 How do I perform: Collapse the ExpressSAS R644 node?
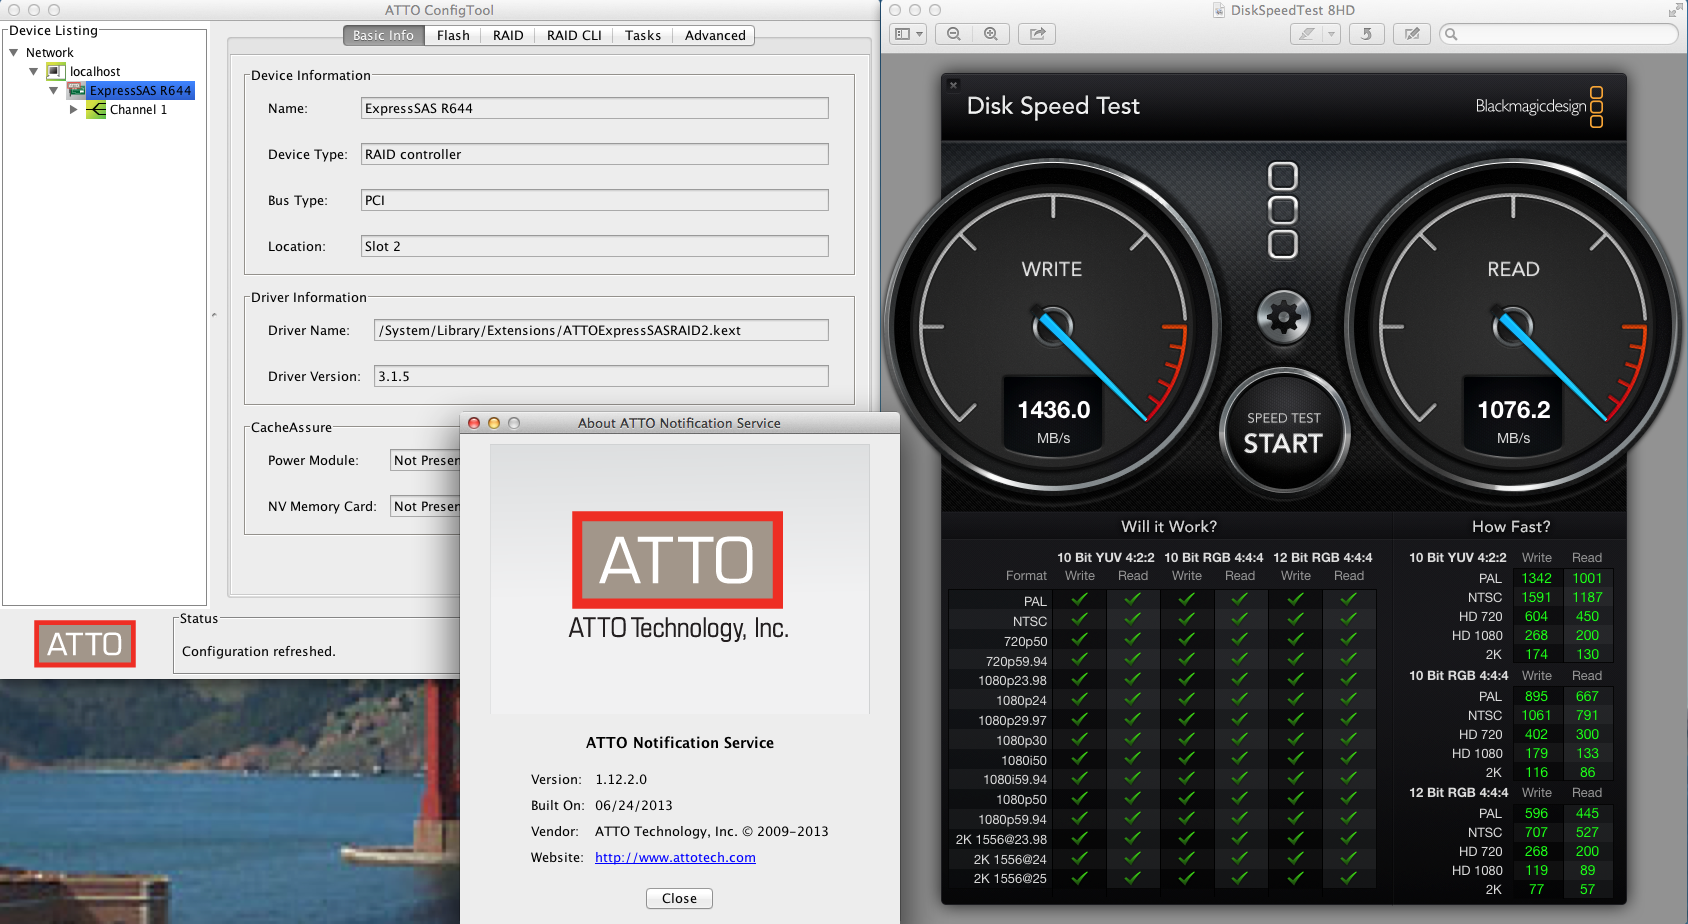click(x=54, y=91)
